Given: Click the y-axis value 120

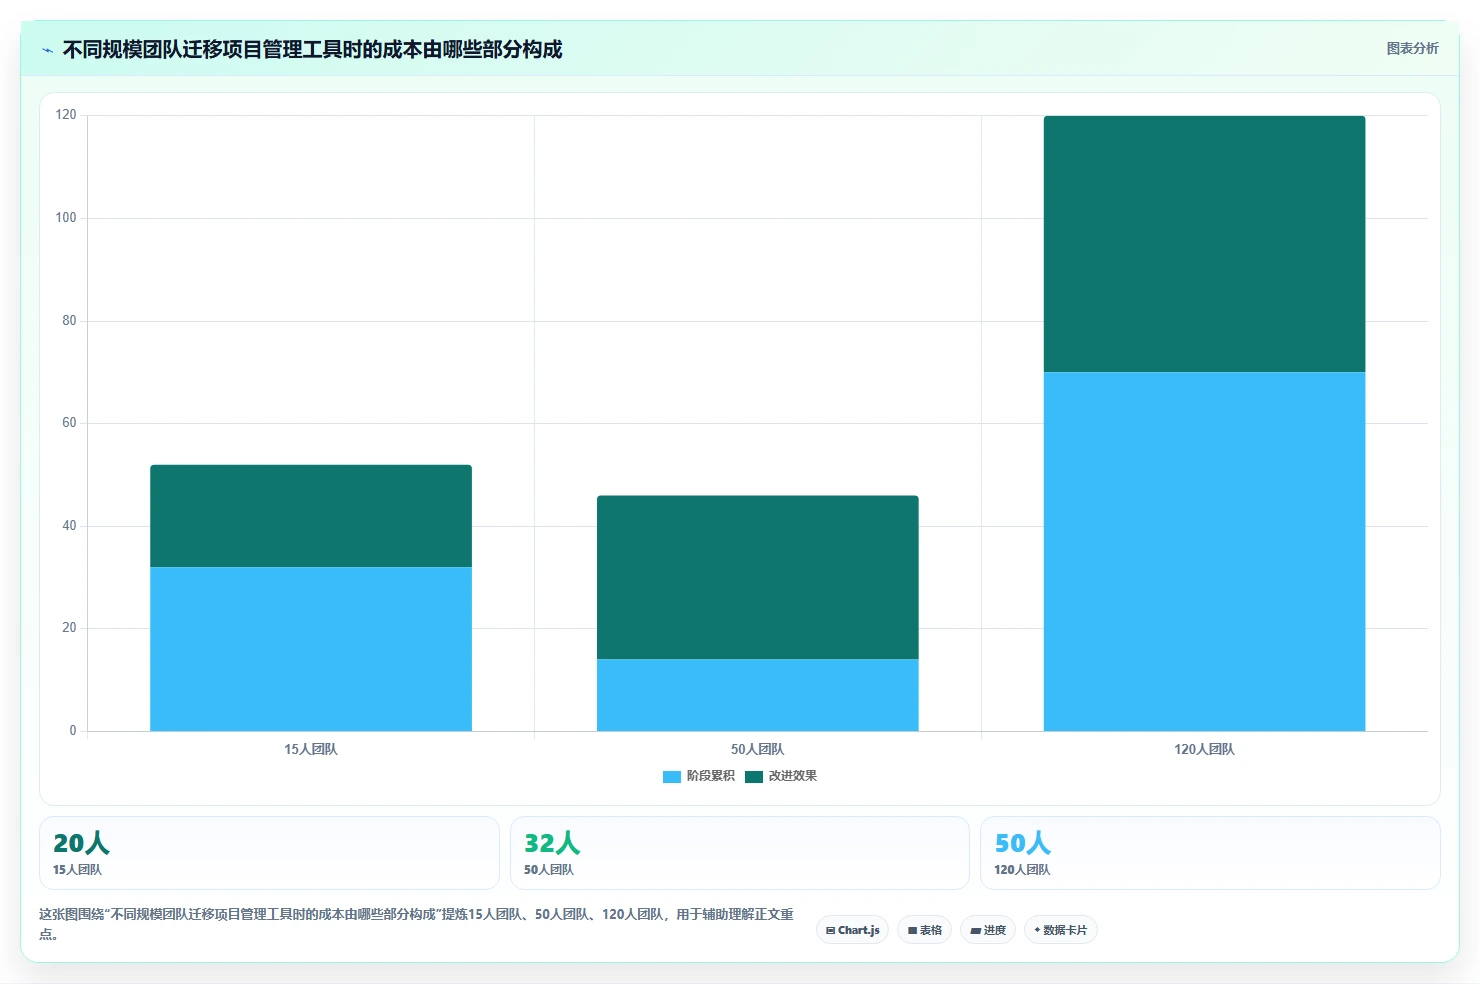Looking at the screenshot, I should click(x=66, y=115).
